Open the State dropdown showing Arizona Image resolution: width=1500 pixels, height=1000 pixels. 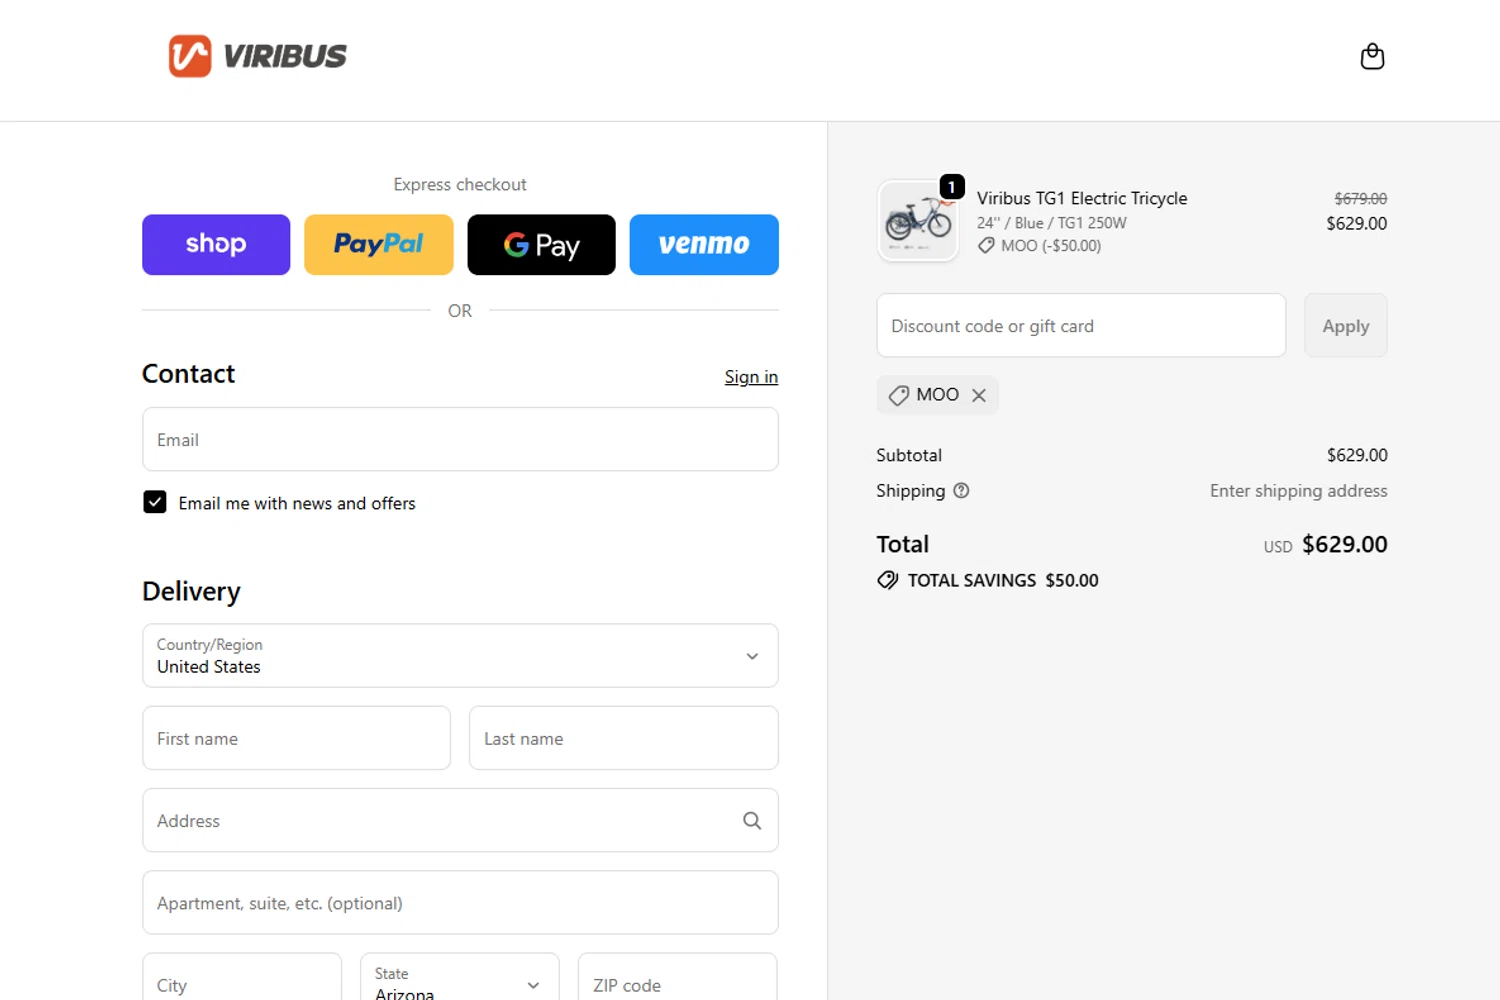click(459, 983)
